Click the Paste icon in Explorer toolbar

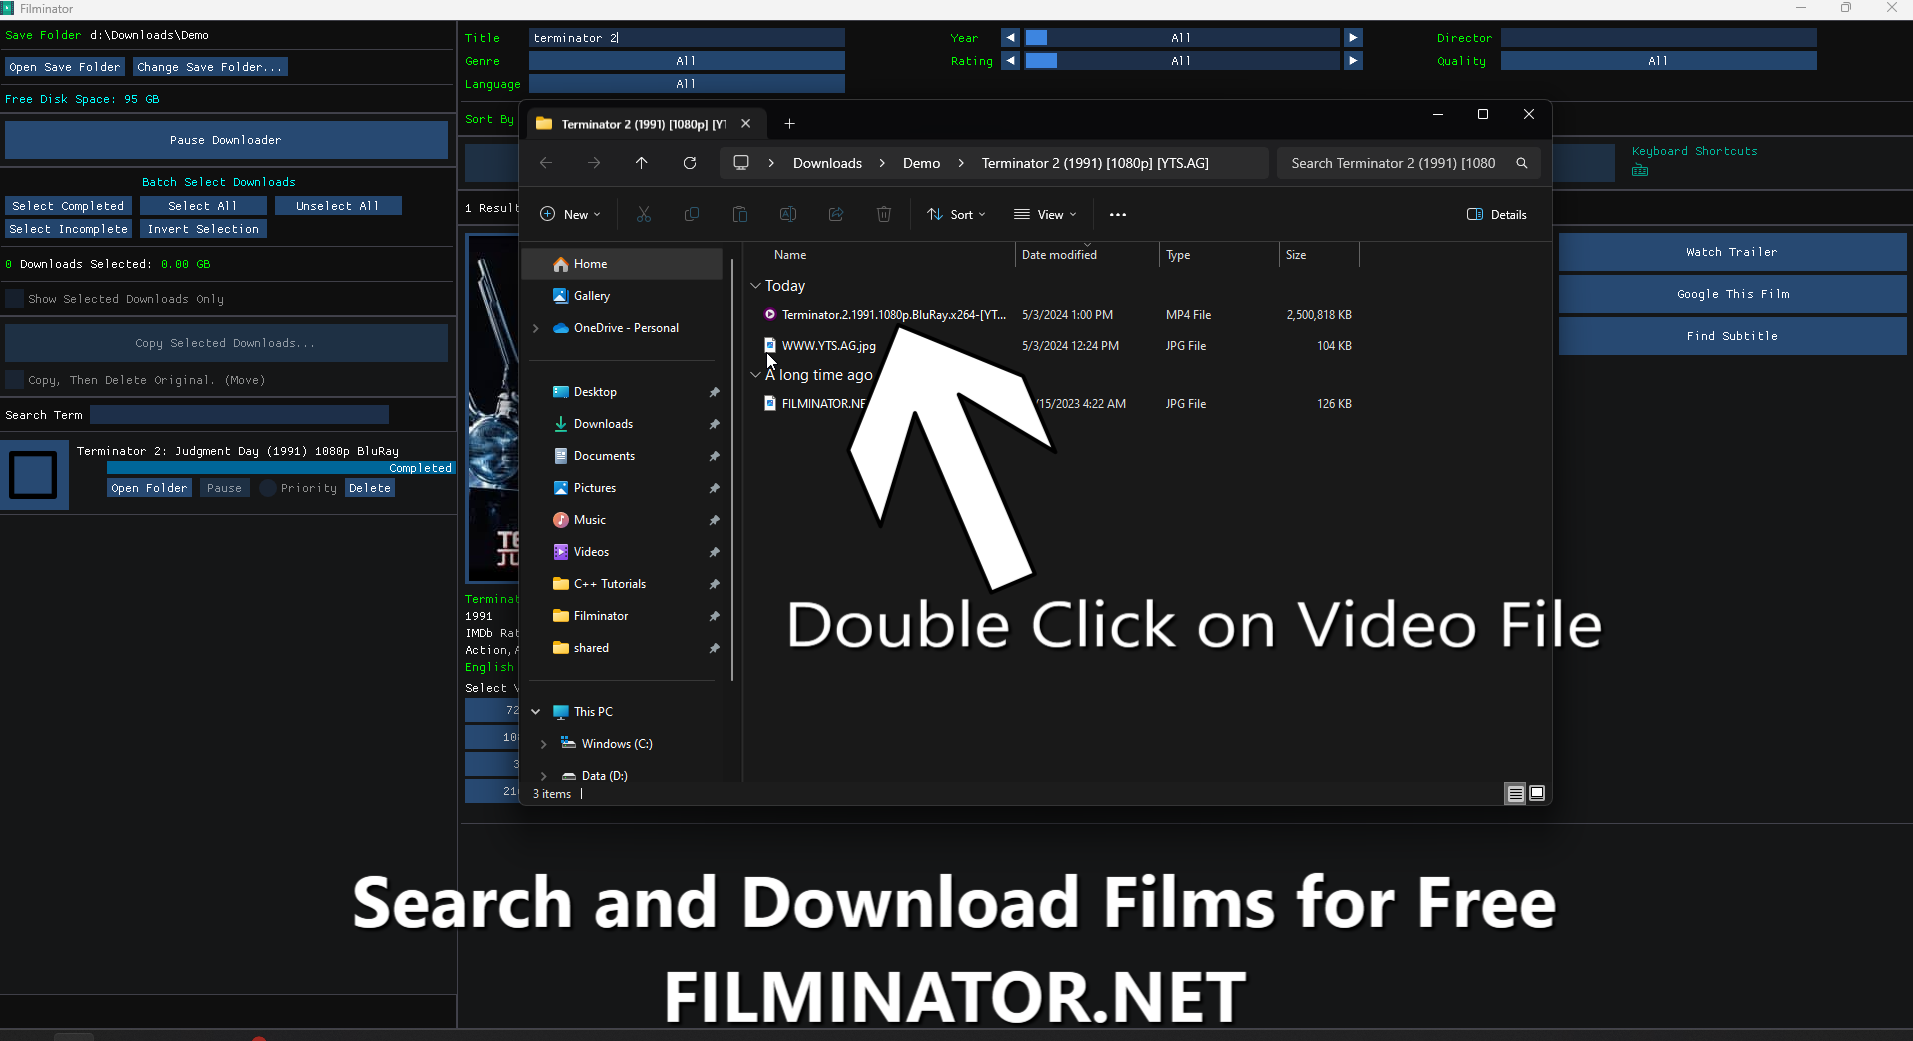[x=740, y=214]
